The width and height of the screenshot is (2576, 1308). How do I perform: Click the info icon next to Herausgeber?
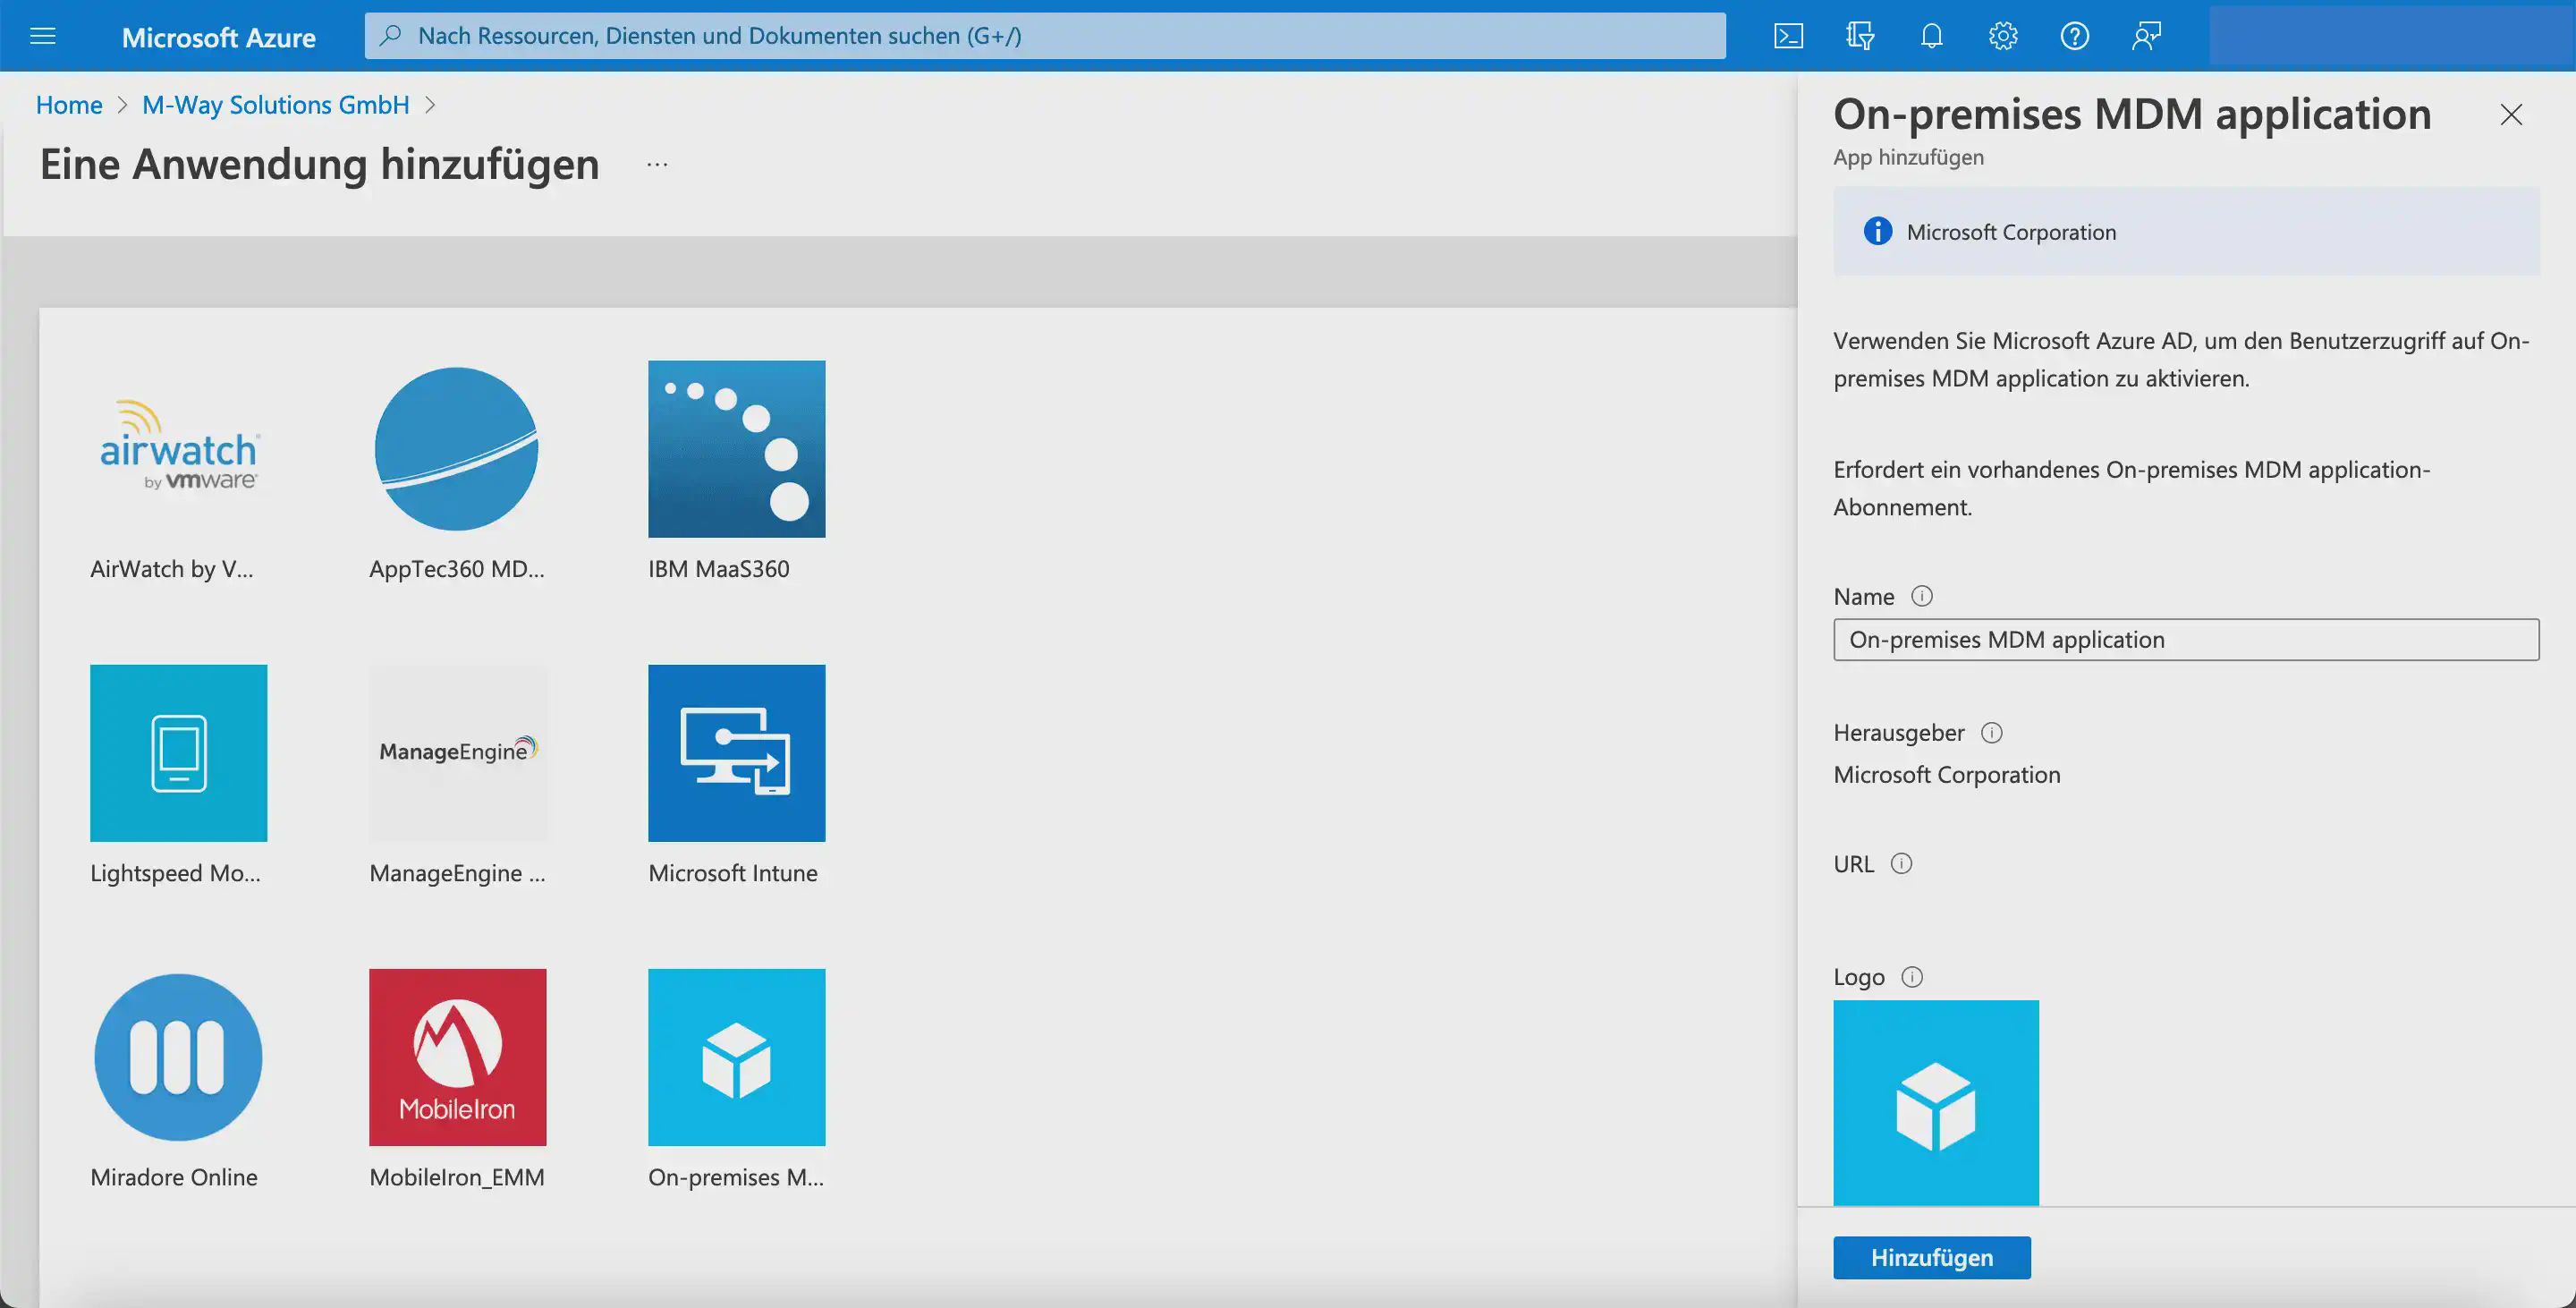(1992, 733)
